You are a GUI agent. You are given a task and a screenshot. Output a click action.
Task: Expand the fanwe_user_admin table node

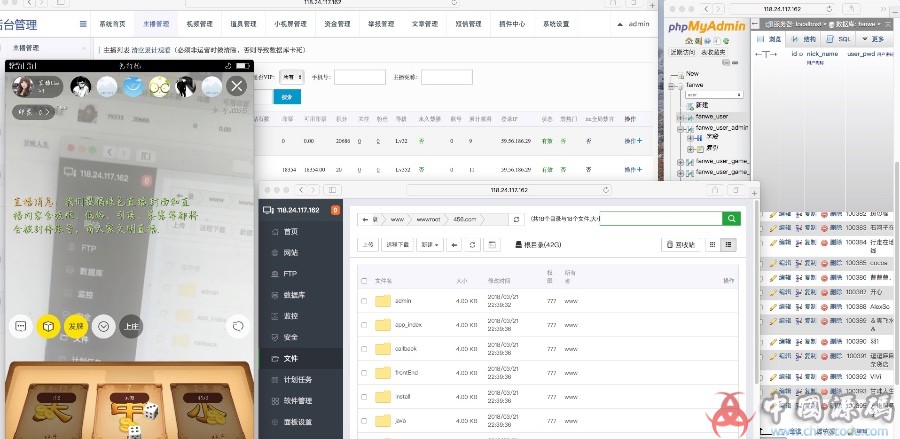pyautogui.click(x=681, y=128)
